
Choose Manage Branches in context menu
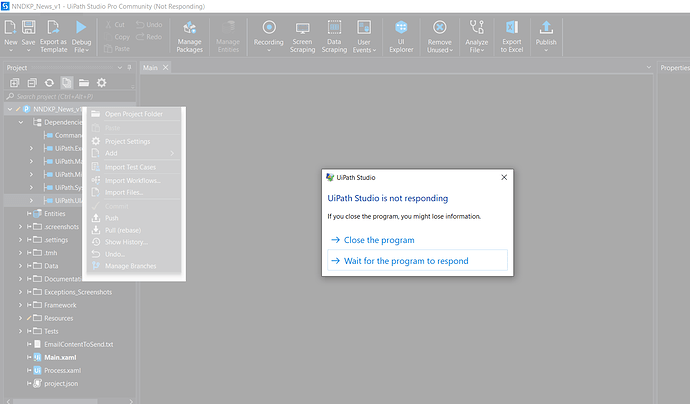[x=134, y=266]
